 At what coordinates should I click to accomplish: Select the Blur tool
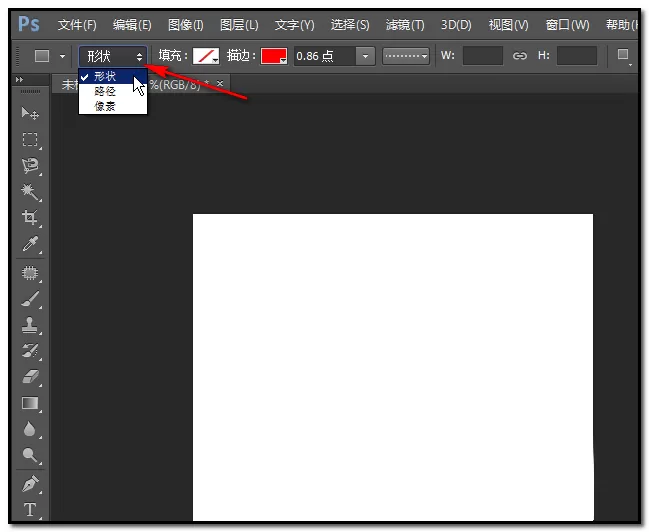pyautogui.click(x=30, y=429)
